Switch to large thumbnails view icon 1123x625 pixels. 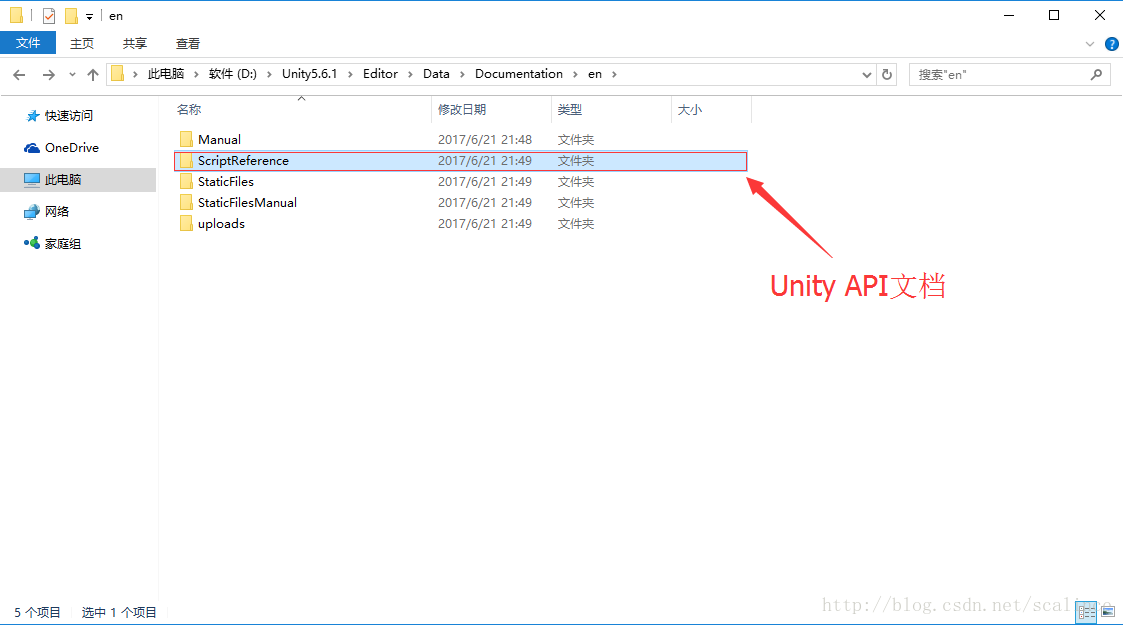coord(1108,611)
